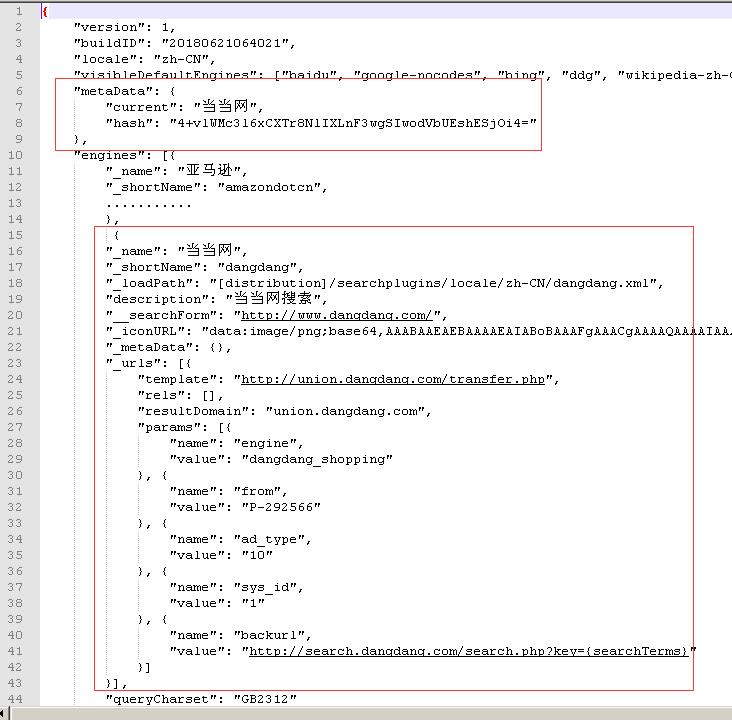Click the value "1" on line 38

pyautogui.click(x=253, y=603)
